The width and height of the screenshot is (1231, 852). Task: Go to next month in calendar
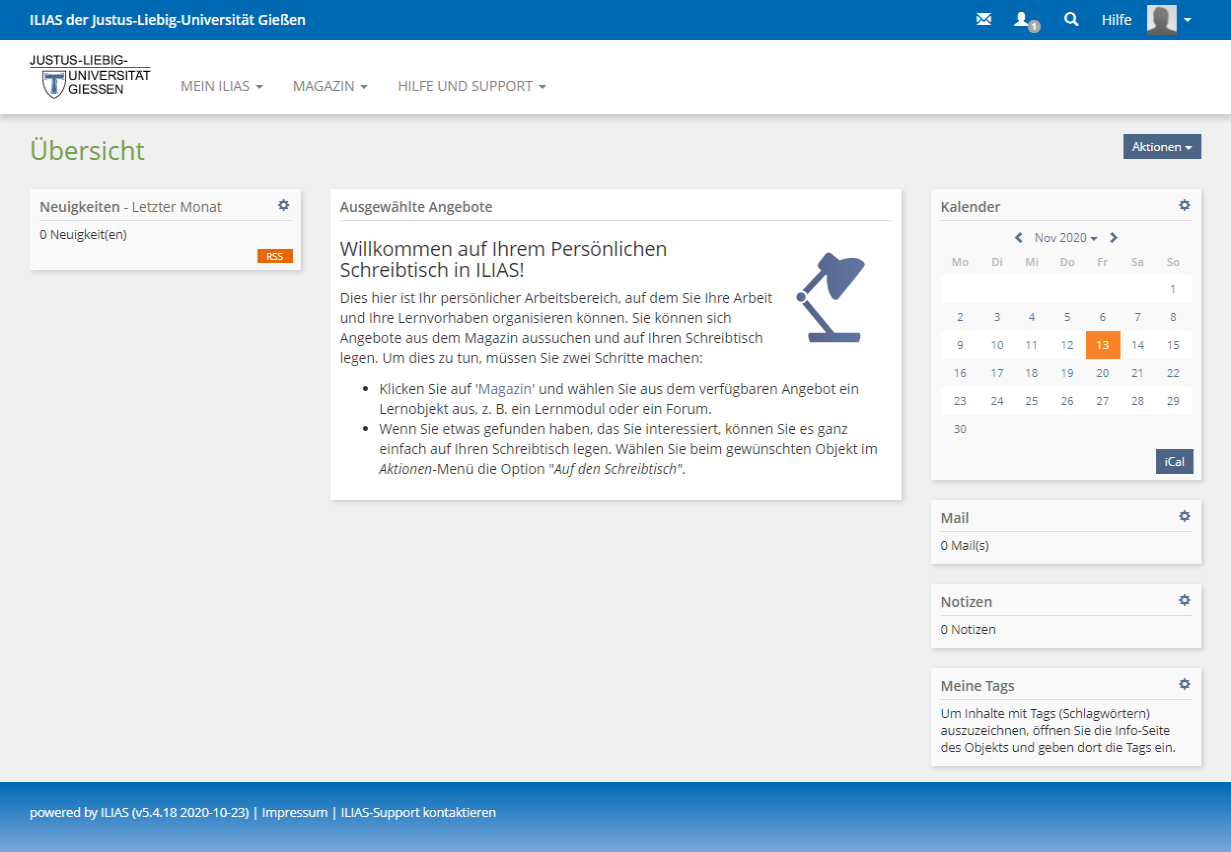point(1113,238)
